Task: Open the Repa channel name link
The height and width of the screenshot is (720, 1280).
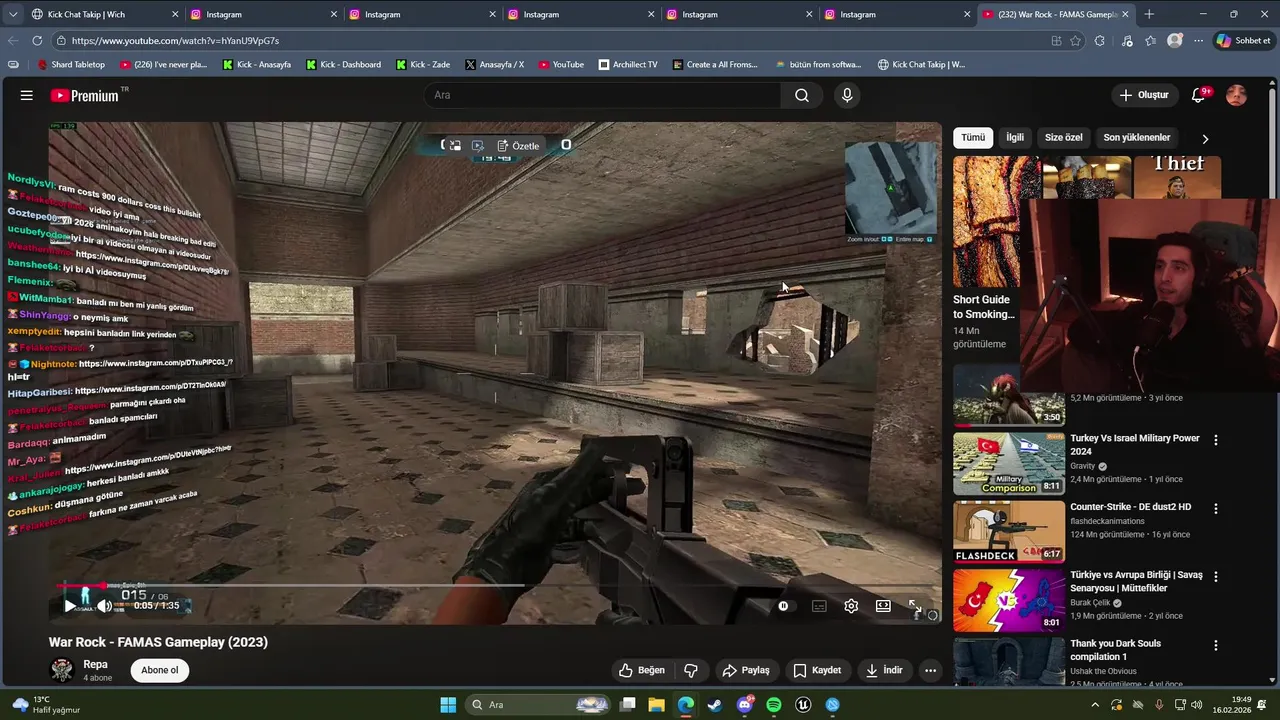Action: [x=95, y=664]
